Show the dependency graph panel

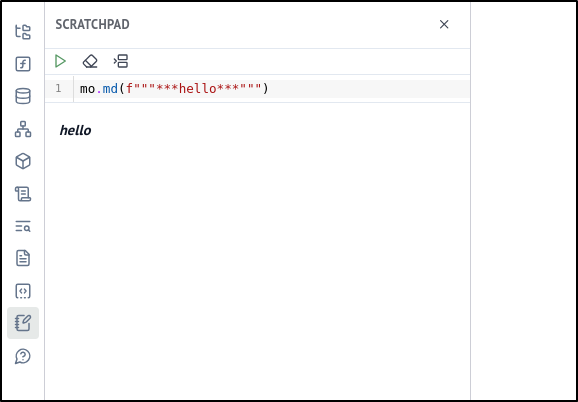(x=23, y=129)
